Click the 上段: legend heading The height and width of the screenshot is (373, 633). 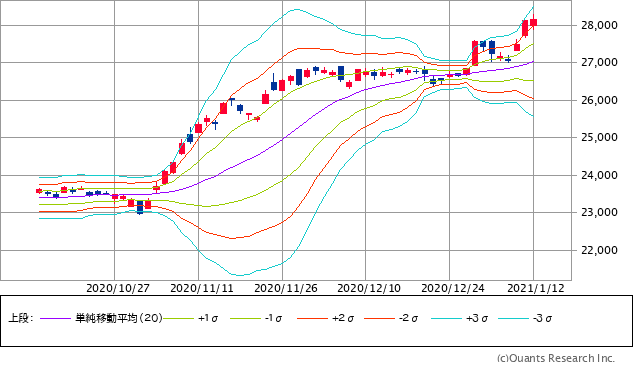tap(20, 319)
